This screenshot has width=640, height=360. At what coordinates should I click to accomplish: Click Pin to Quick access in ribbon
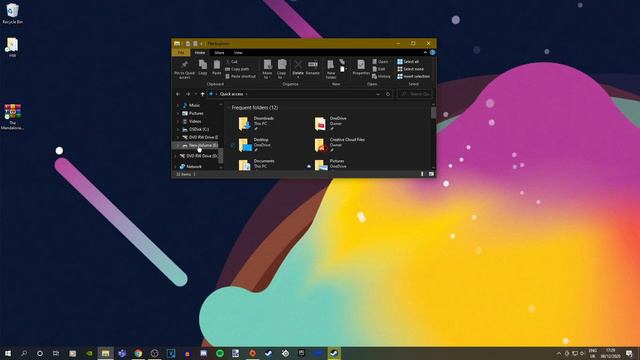tap(184, 69)
